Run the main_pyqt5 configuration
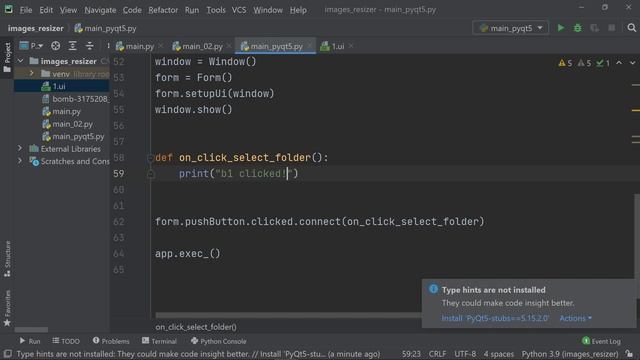640x360 pixels. click(x=561, y=28)
